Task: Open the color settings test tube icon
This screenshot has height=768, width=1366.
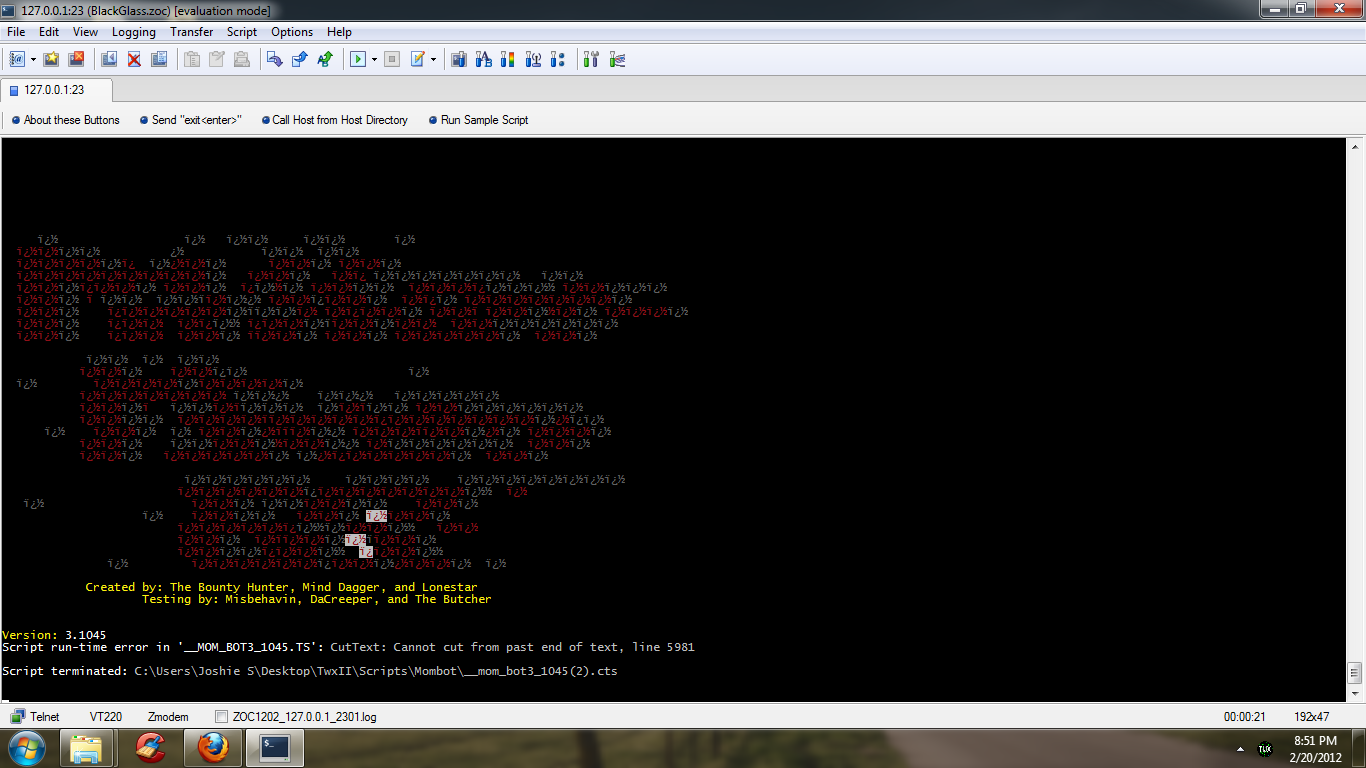Action: (508, 60)
